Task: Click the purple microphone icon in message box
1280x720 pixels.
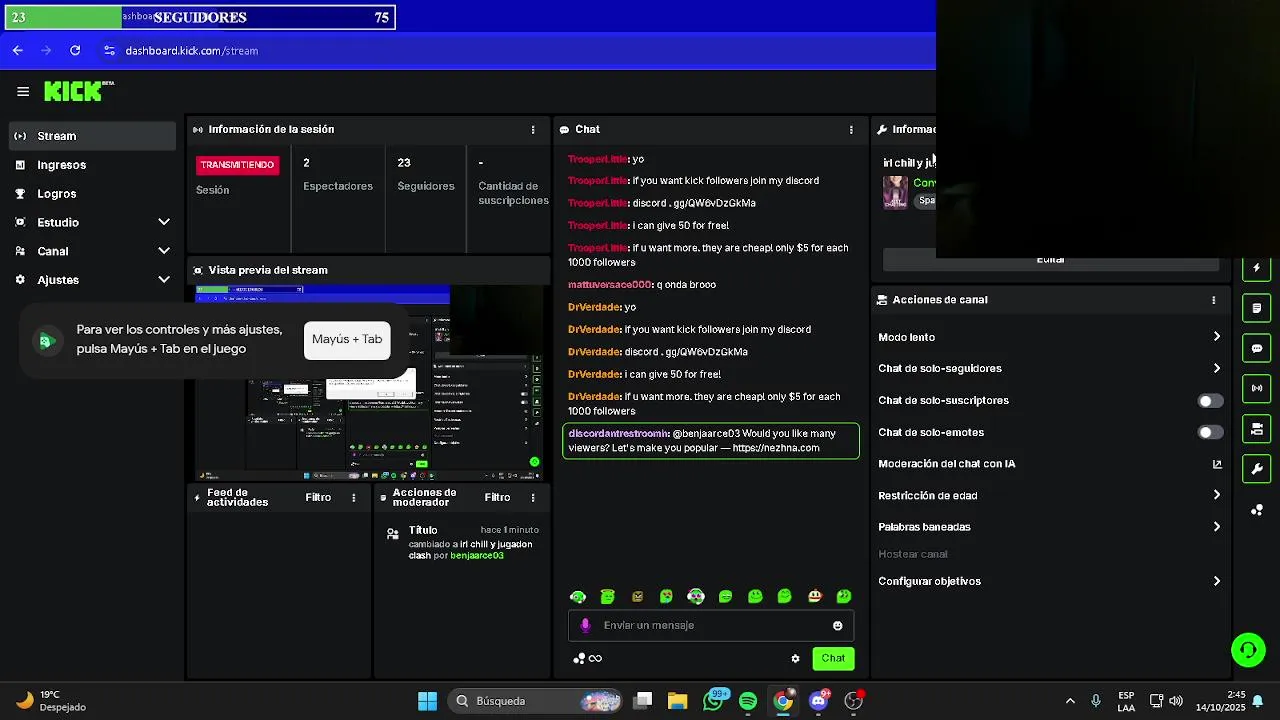Action: 586,625
